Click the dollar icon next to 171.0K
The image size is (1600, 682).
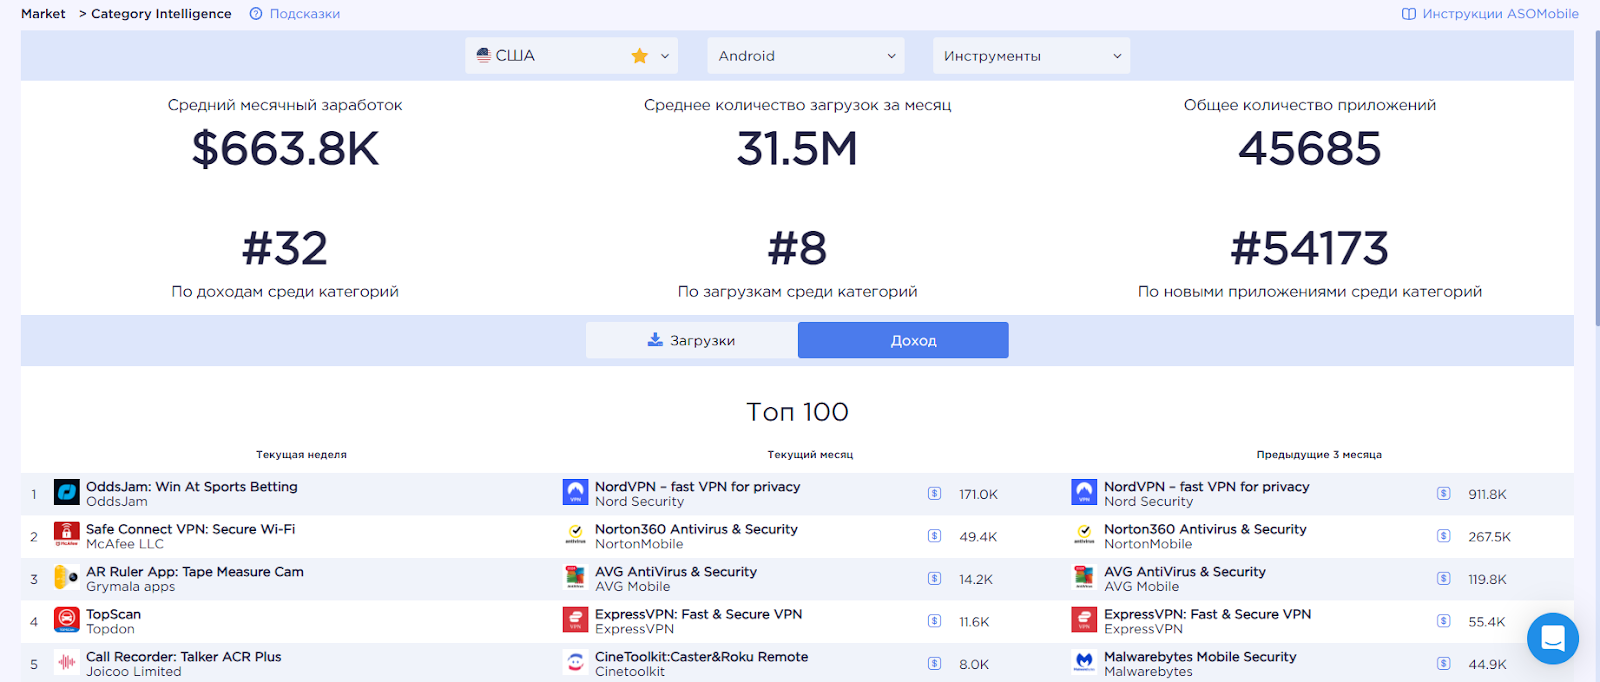(935, 493)
